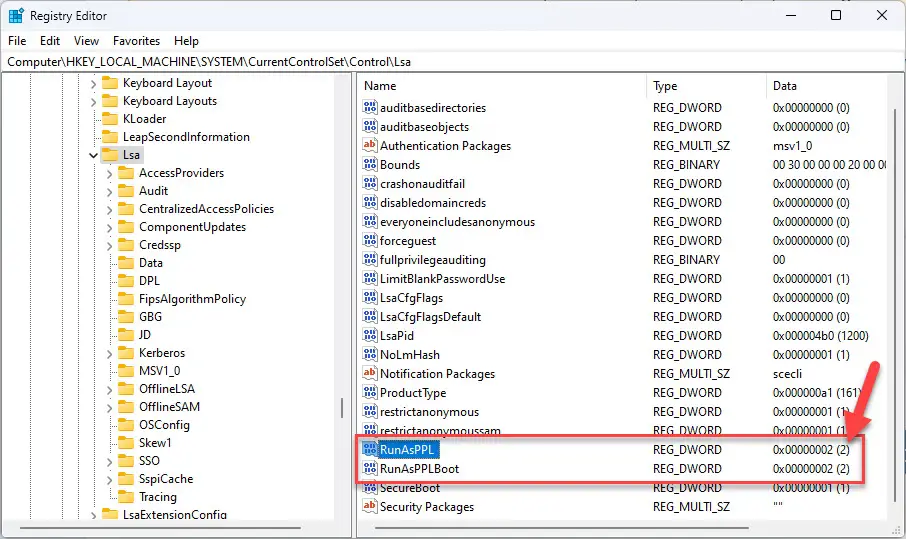Expand the Keyboard Layouts node
This screenshot has width=906, height=539.
pyautogui.click(x=94, y=101)
